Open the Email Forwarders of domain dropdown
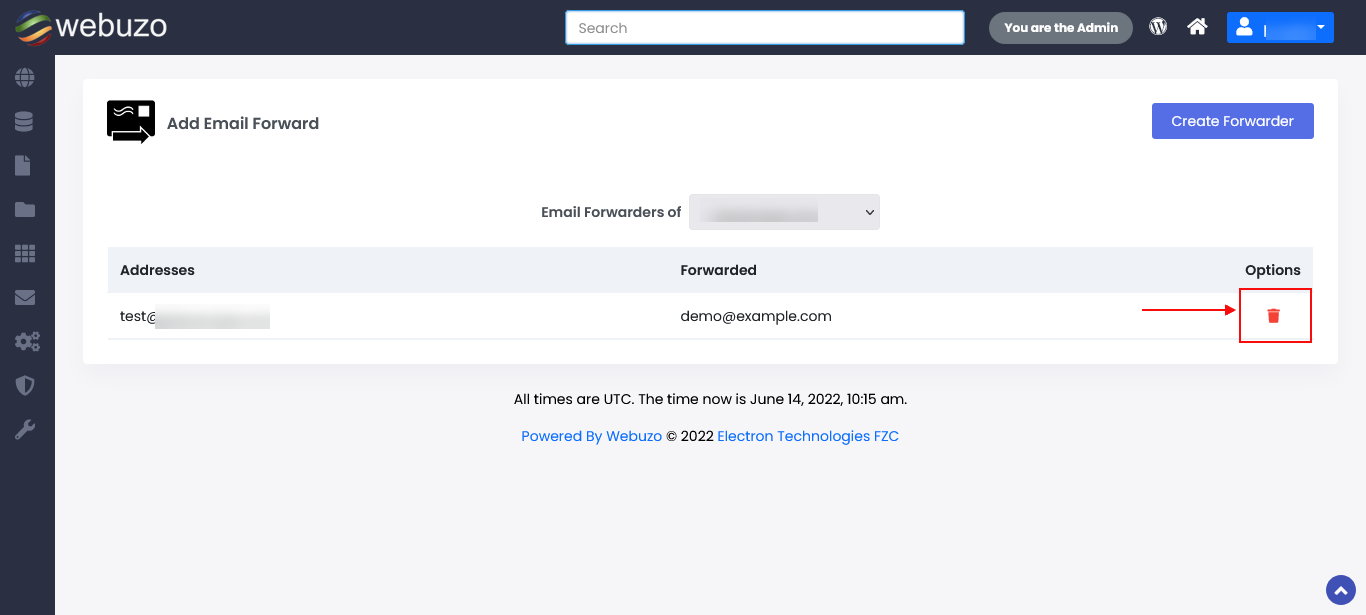Screen dimensions: 1366x615 tap(784, 212)
